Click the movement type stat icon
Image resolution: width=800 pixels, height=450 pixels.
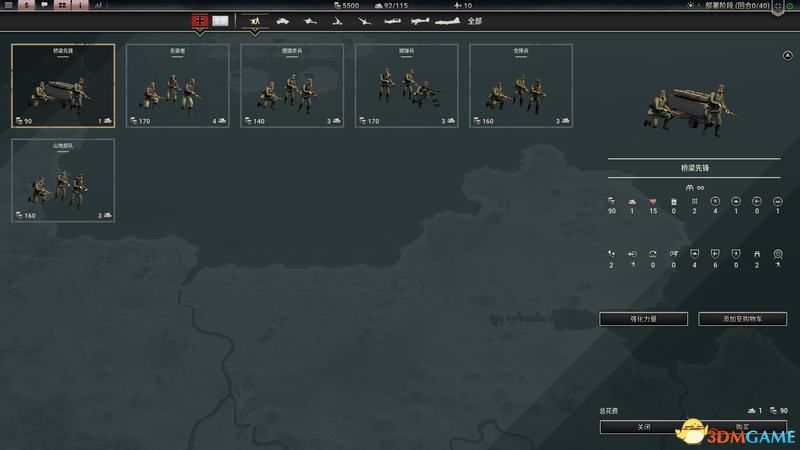(x=632, y=254)
